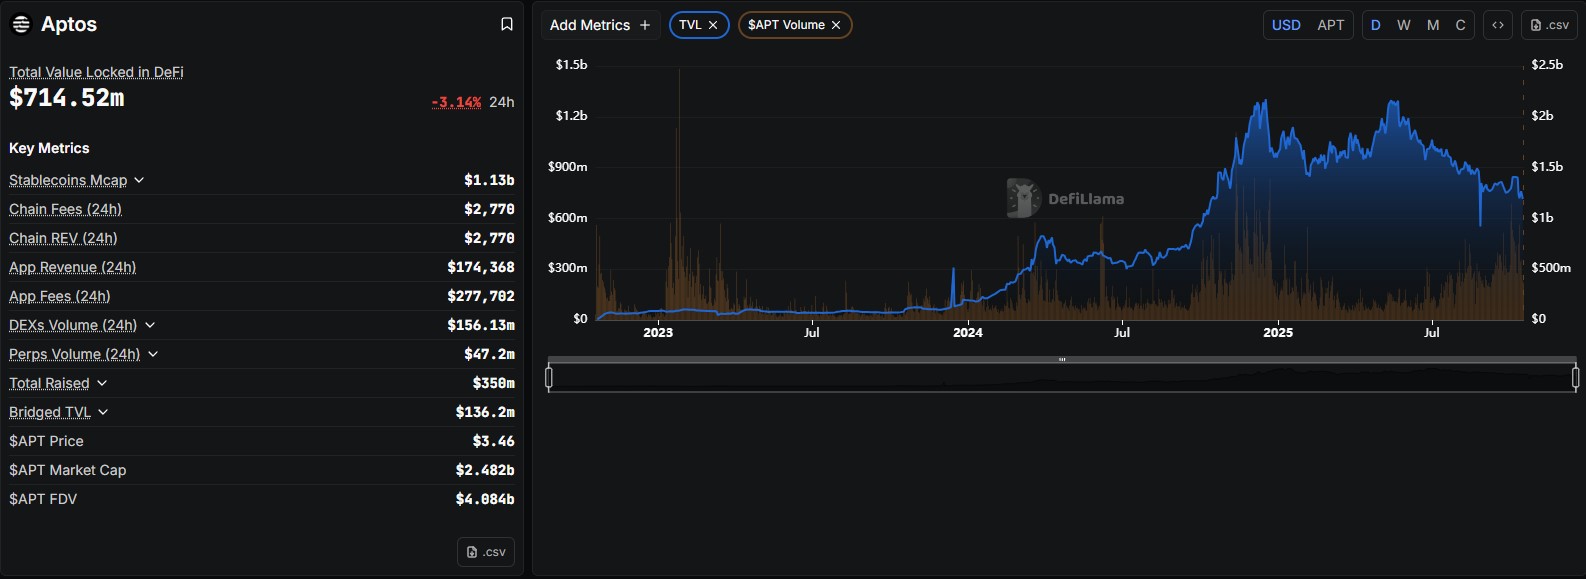Remove the TVL metric chip
Image resolution: width=1586 pixels, height=579 pixels.
click(713, 25)
